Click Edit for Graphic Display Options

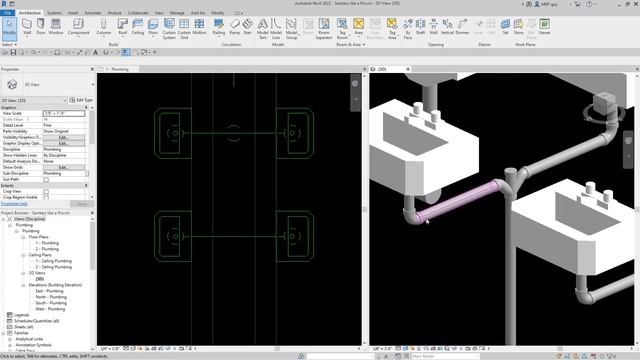[64, 144]
